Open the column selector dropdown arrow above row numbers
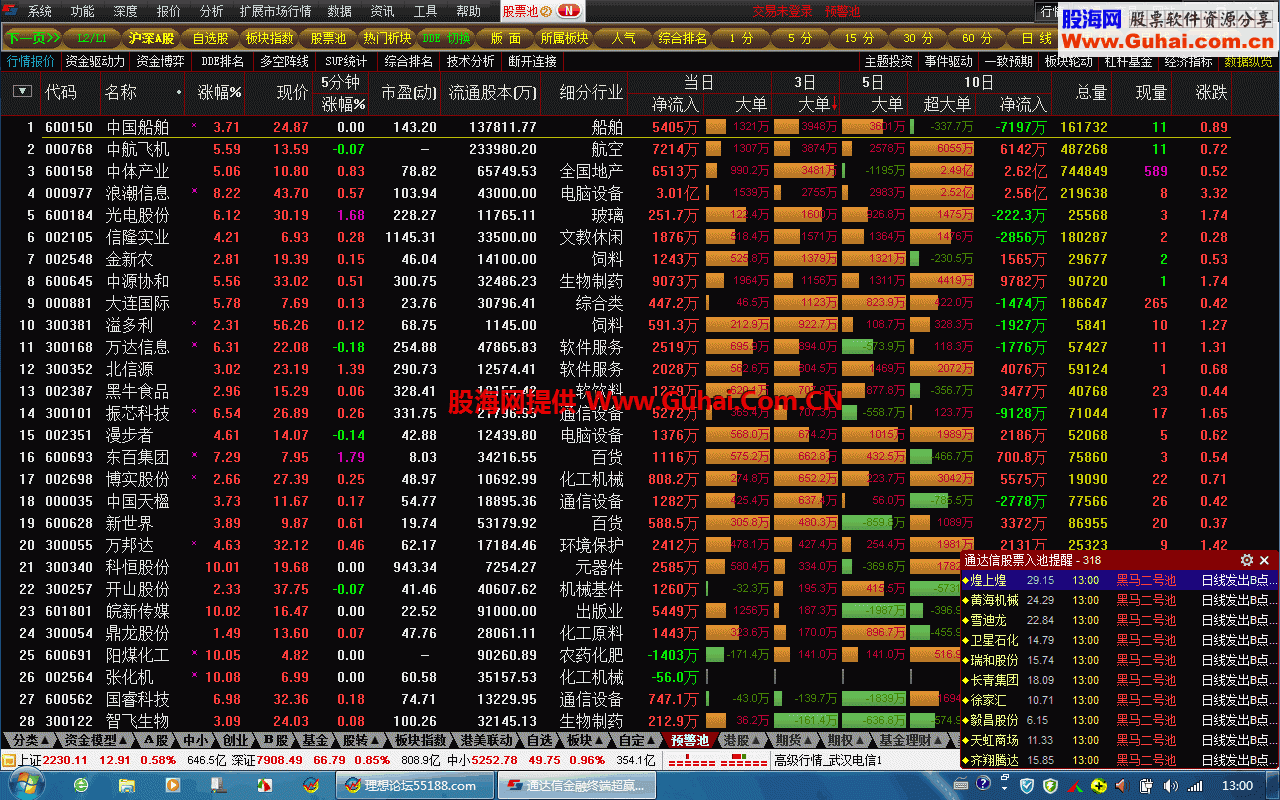This screenshot has height=800, width=1280. pos(22,91)
